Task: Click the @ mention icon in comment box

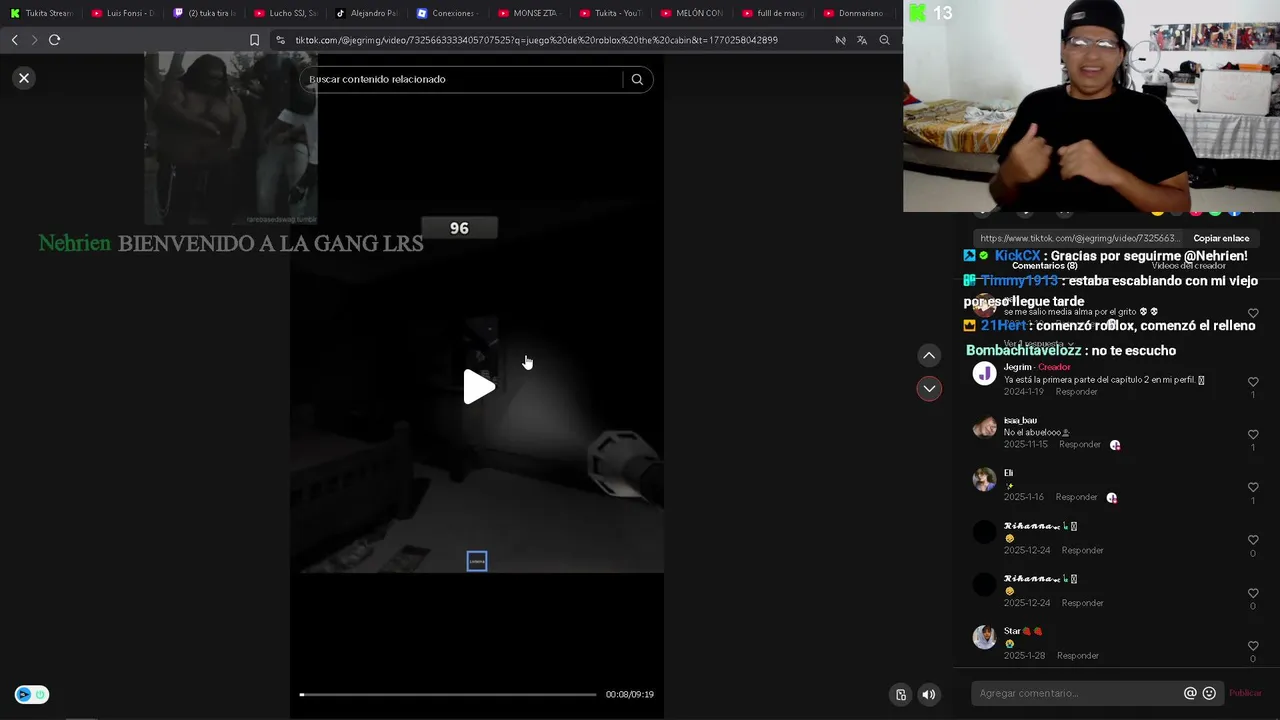Action: pyautogui.click(x=1190, y=693)
